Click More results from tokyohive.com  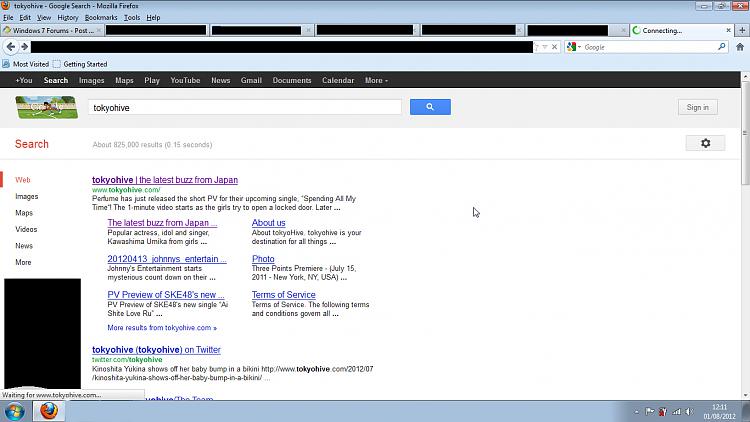point(162,328)
